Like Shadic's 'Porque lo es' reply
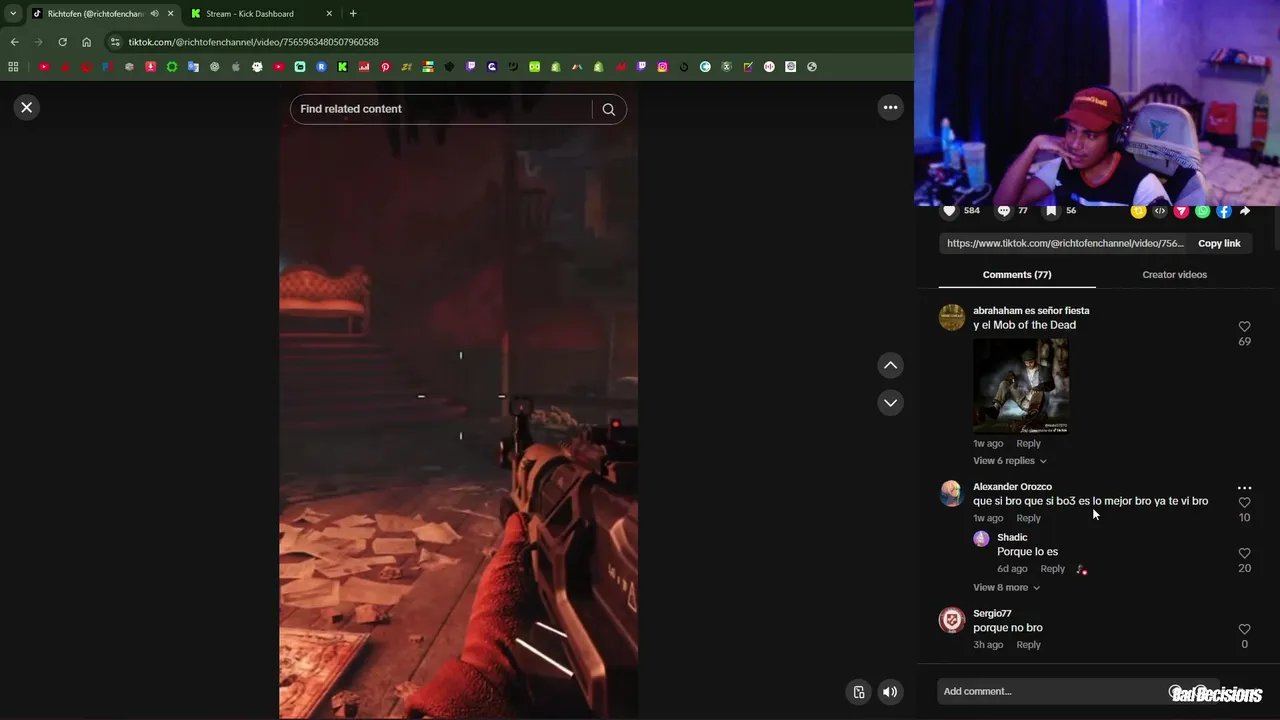Image resolution: width=1280 pixels, height=720 pixels. tap(1244, 553)
